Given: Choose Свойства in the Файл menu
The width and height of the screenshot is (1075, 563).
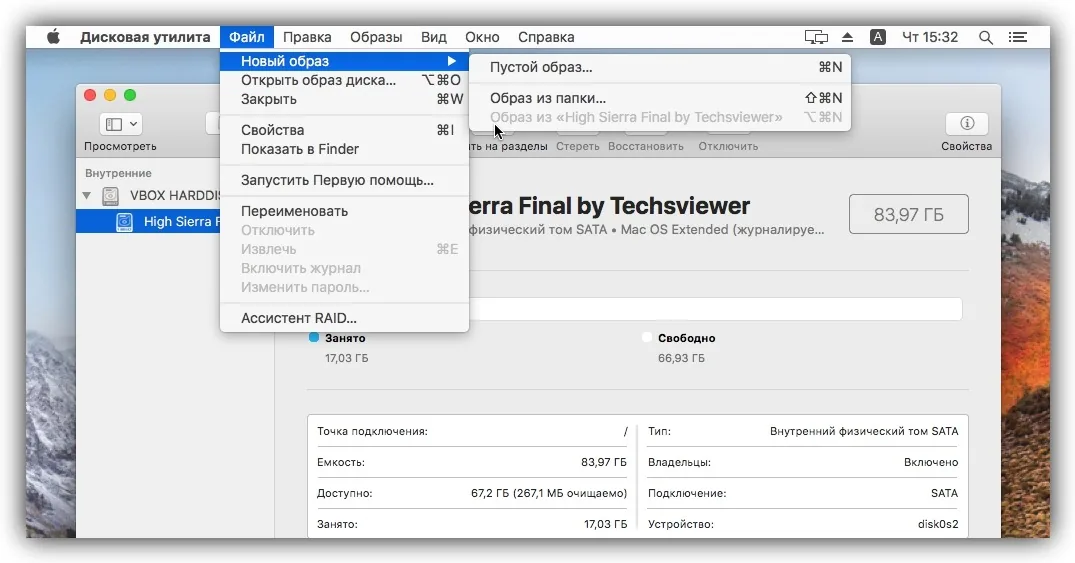Looking at the screenshot, I should pos(344,130).
